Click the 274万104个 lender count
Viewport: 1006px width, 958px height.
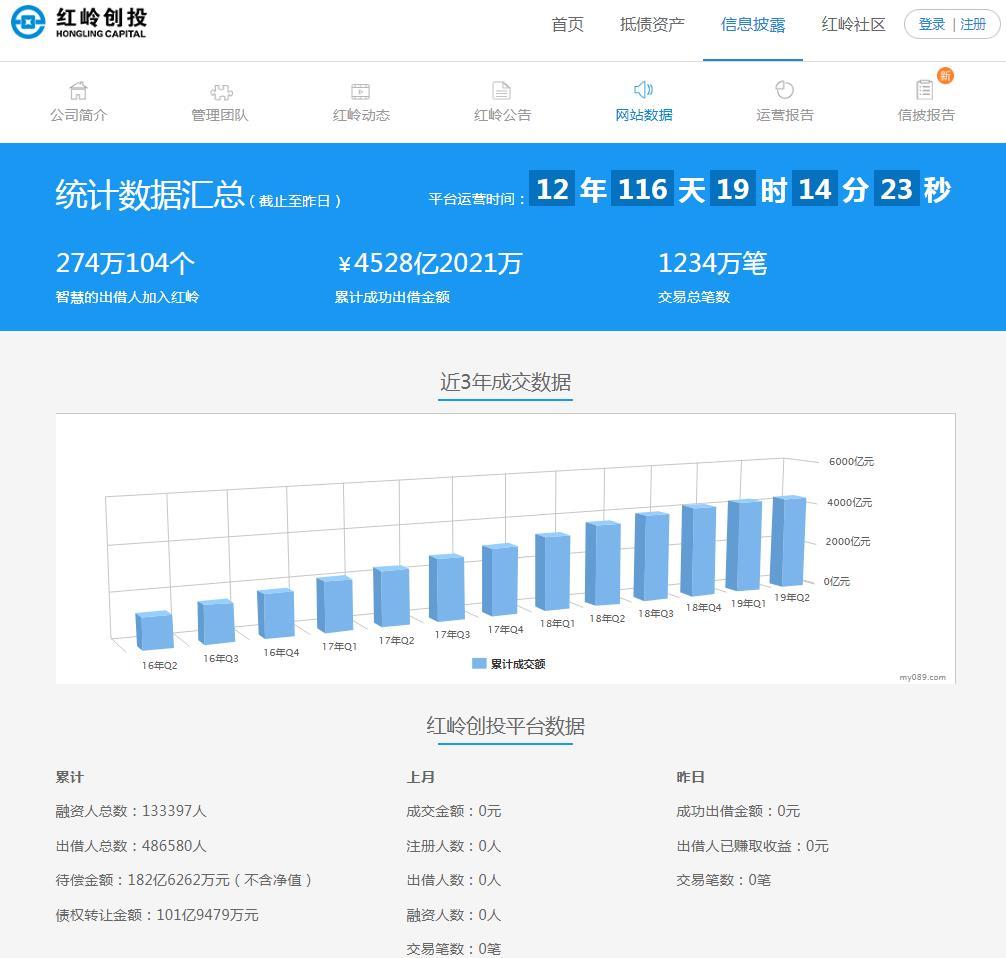[125, 263]
